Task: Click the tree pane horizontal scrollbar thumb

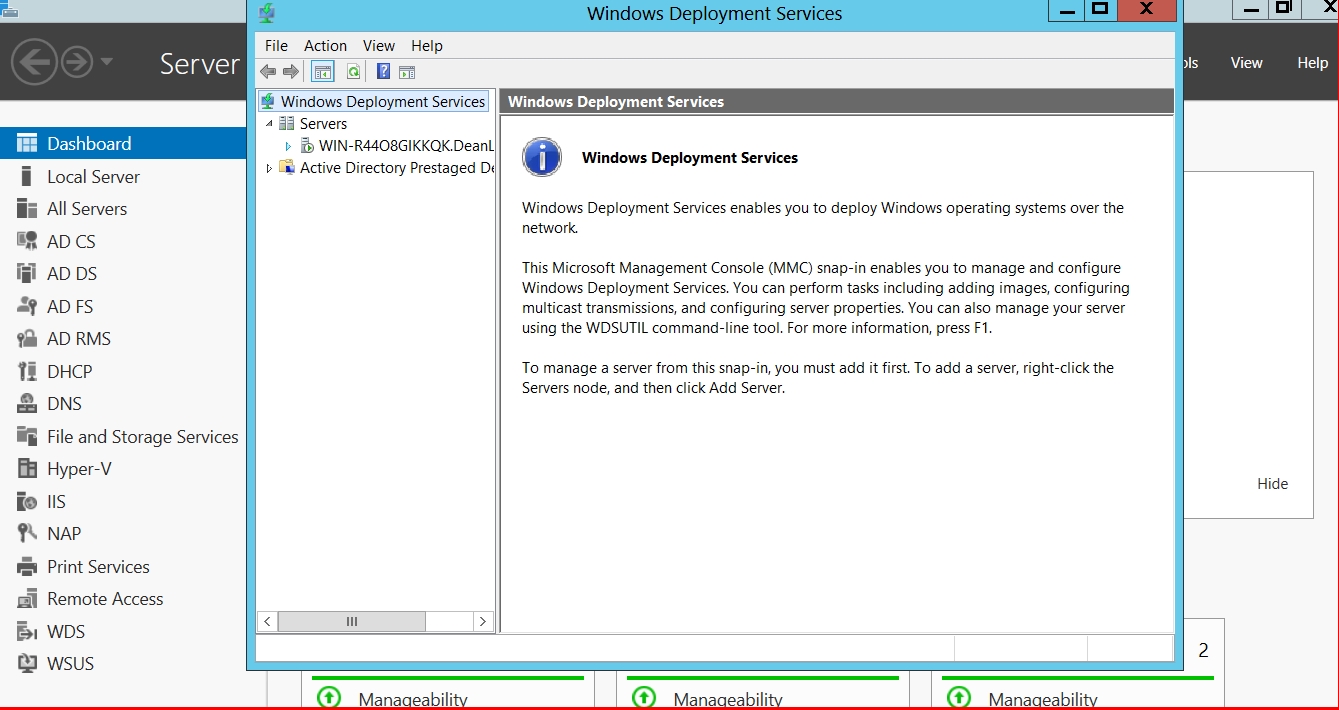Action: tap(352, 622)
